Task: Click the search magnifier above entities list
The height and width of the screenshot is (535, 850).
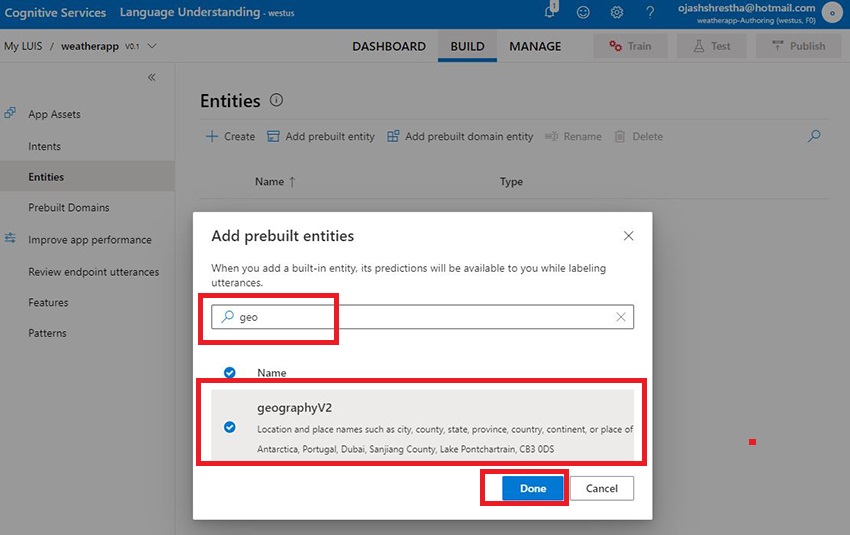Action: (815, 136)
